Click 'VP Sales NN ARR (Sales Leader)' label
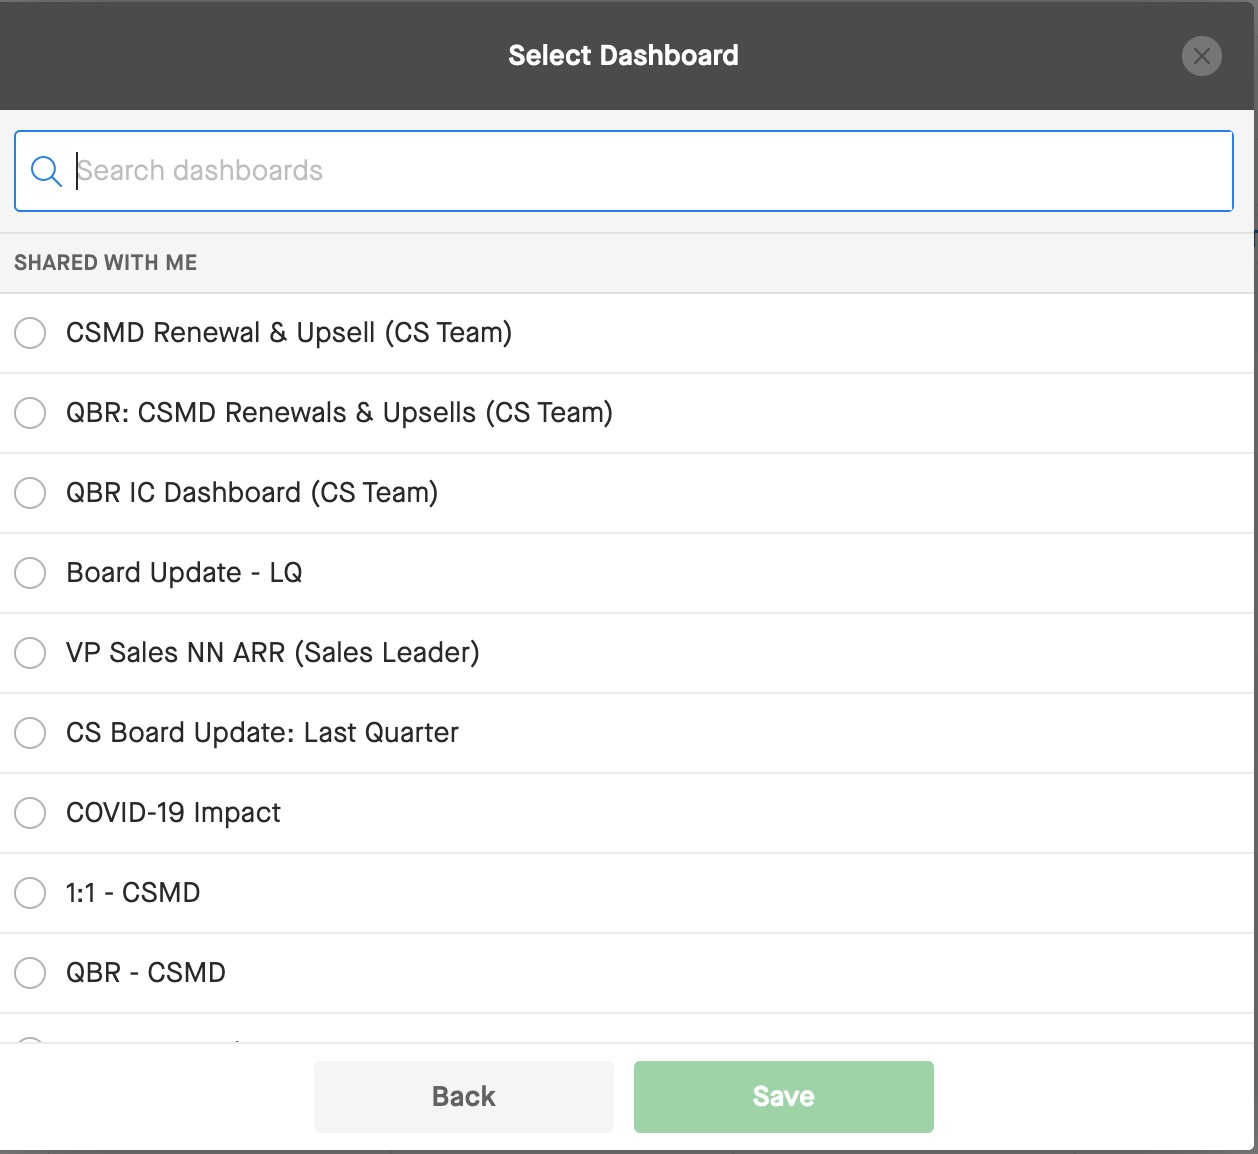 coord(273,653)
